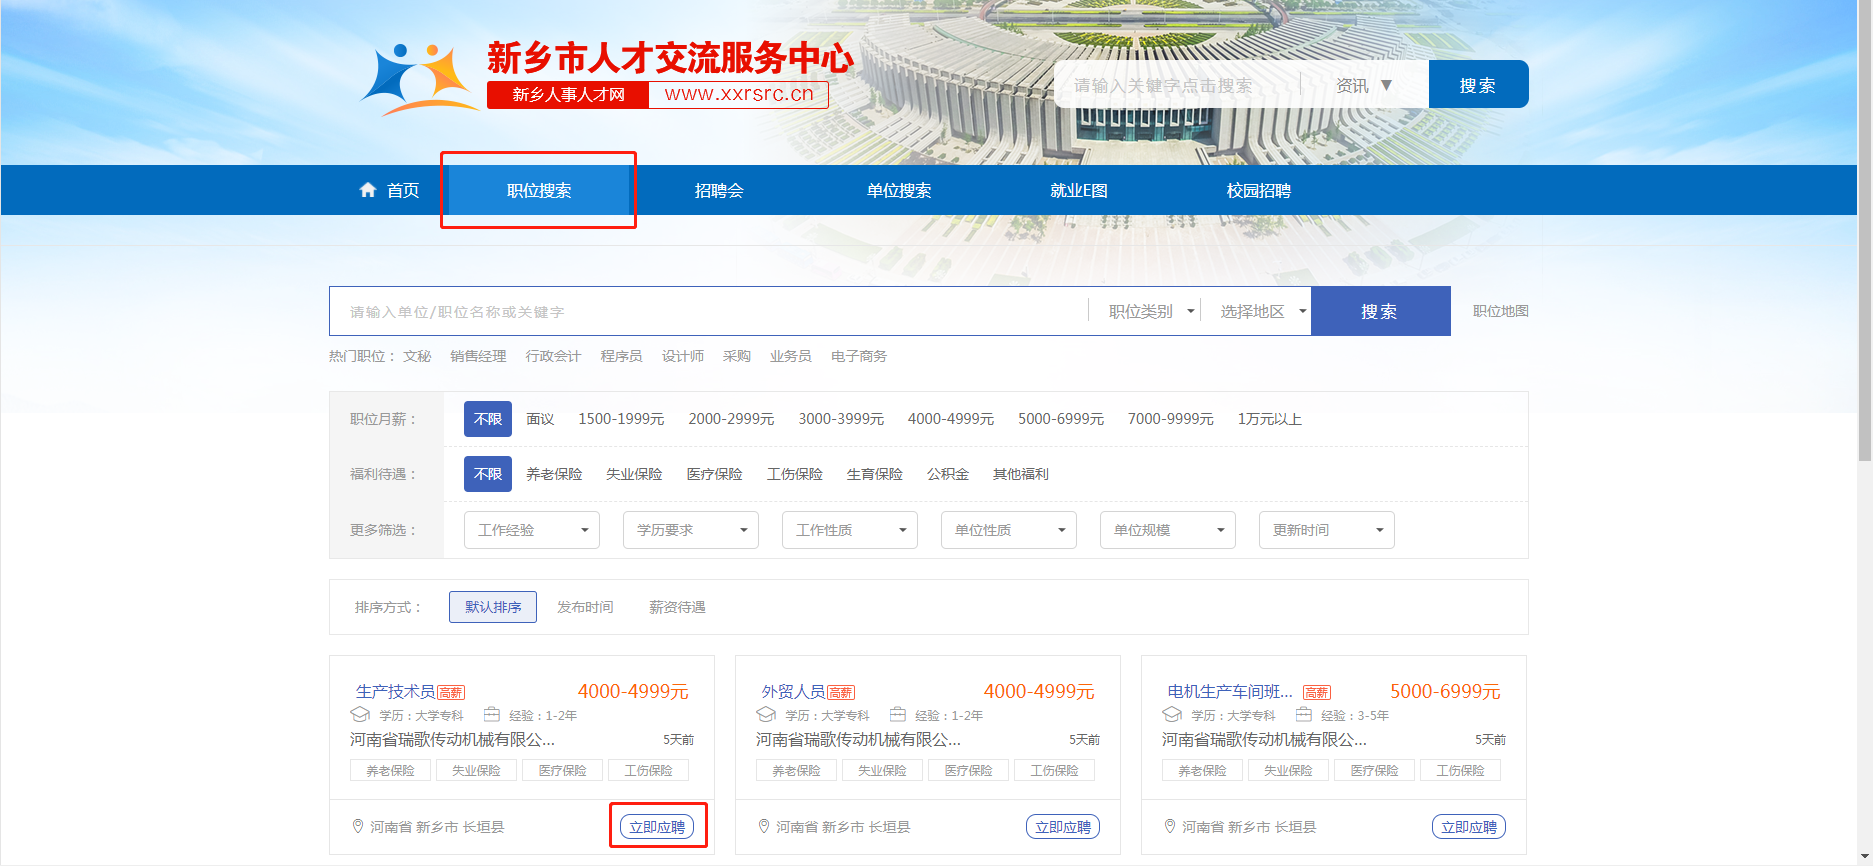Open the 校园招聘 navigation tab
The height and width of the screenshot is (867, 1873).
pos(1258,190)
